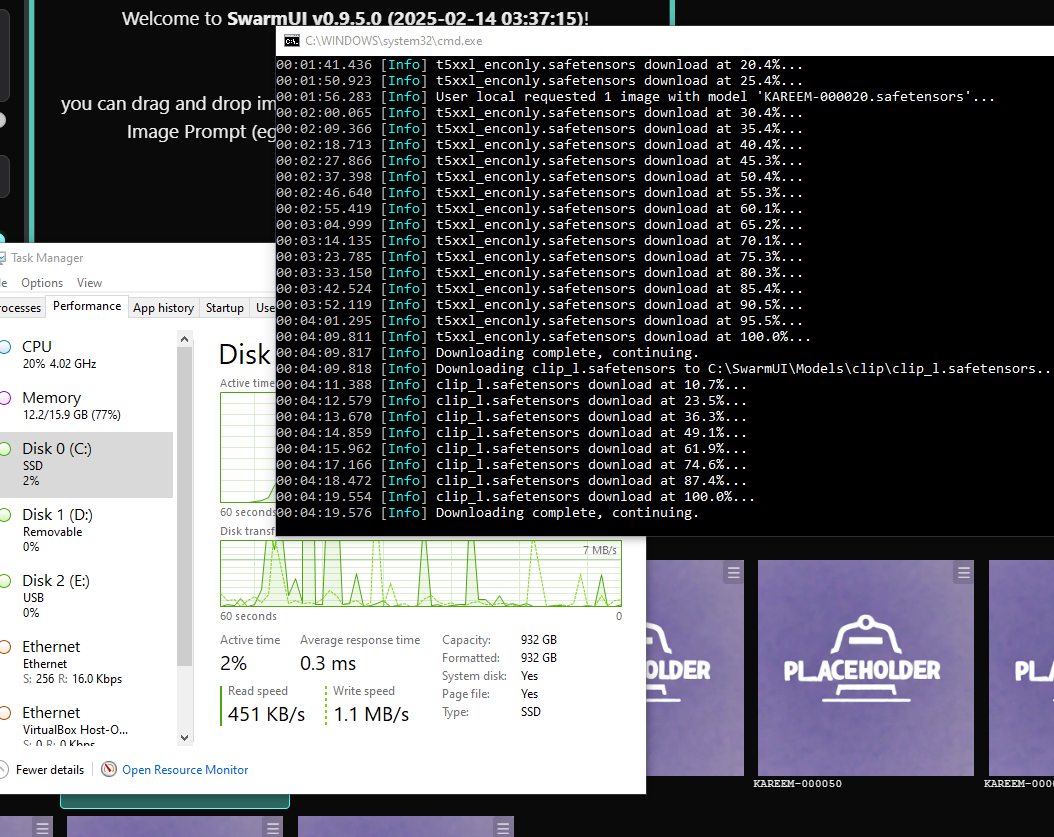Click the Disk 2 (E:) circle icon
The image size is (1054, 837).
pyautogui.click(x=5, y=581)
